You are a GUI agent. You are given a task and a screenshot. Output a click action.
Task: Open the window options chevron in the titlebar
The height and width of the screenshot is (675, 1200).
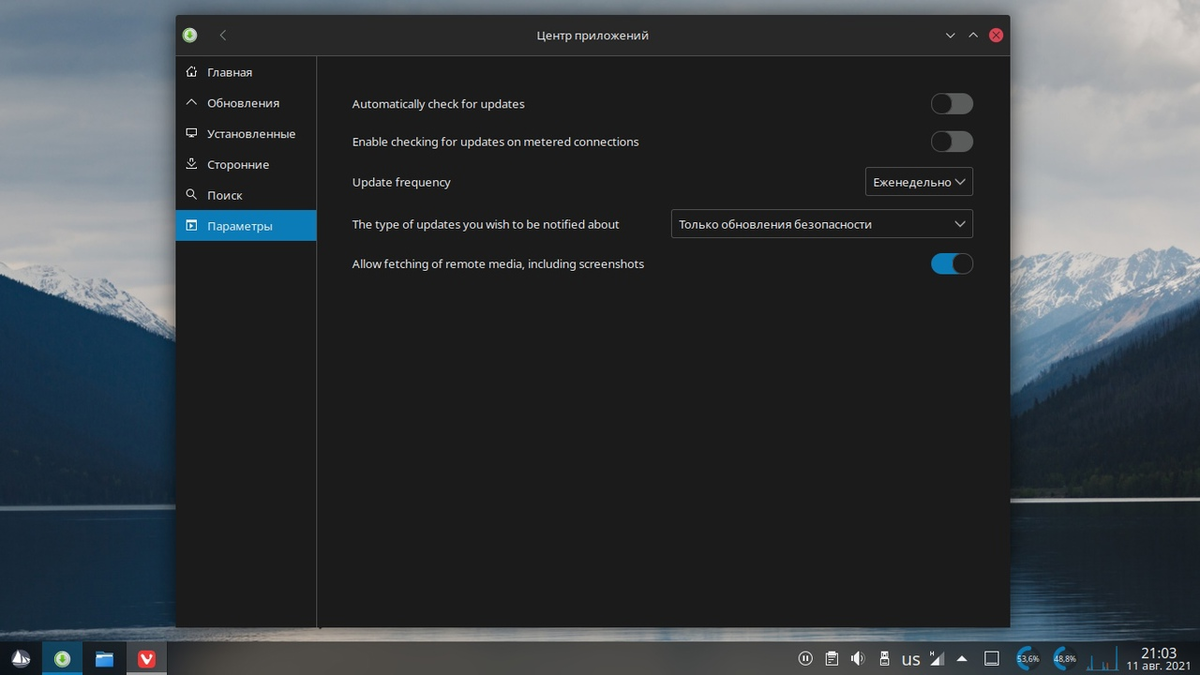tap(949, 34)
